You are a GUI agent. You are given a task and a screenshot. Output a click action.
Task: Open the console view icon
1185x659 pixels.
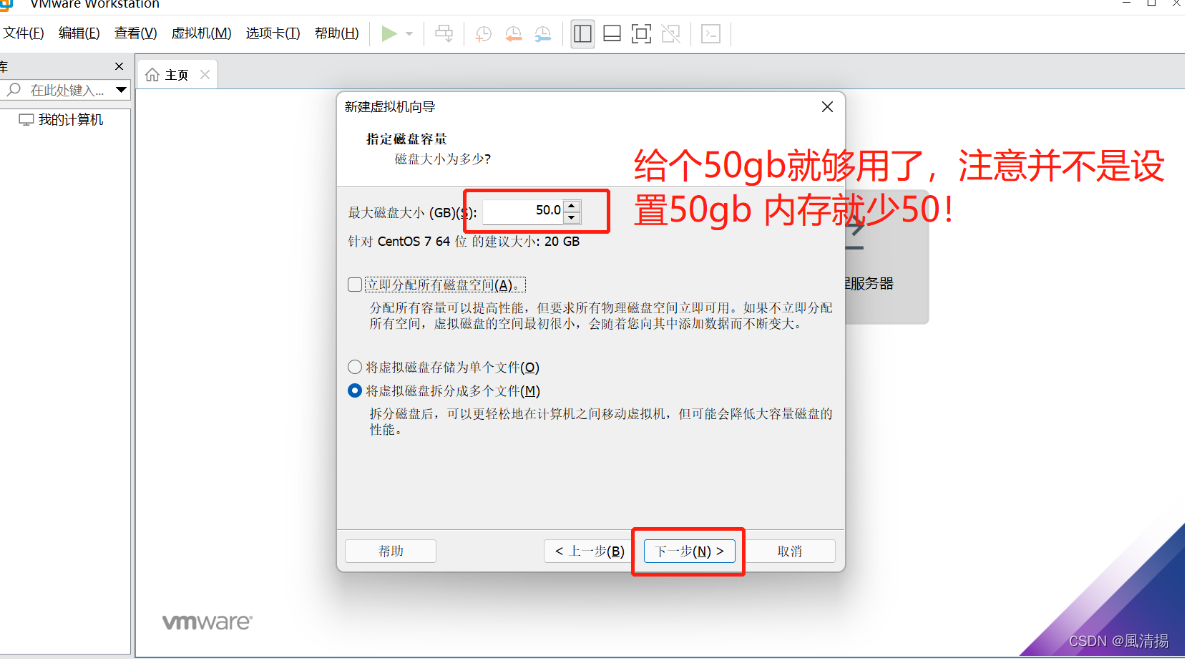coord(710,34)
